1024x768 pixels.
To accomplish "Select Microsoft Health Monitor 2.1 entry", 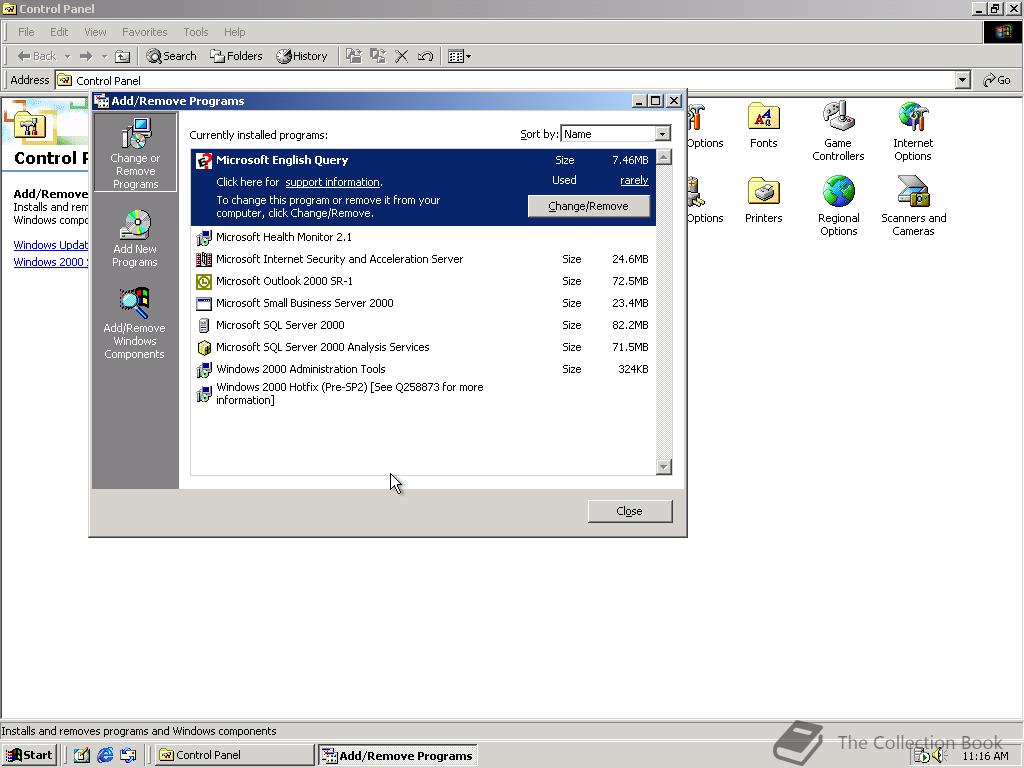I will click(x=423, y=238).
